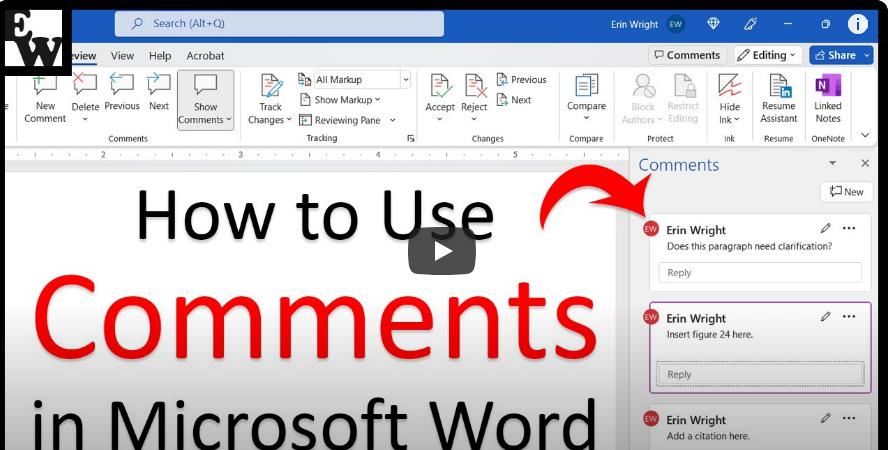Click the Reject change icon
The image size is (888, 450).
(475, 85)
